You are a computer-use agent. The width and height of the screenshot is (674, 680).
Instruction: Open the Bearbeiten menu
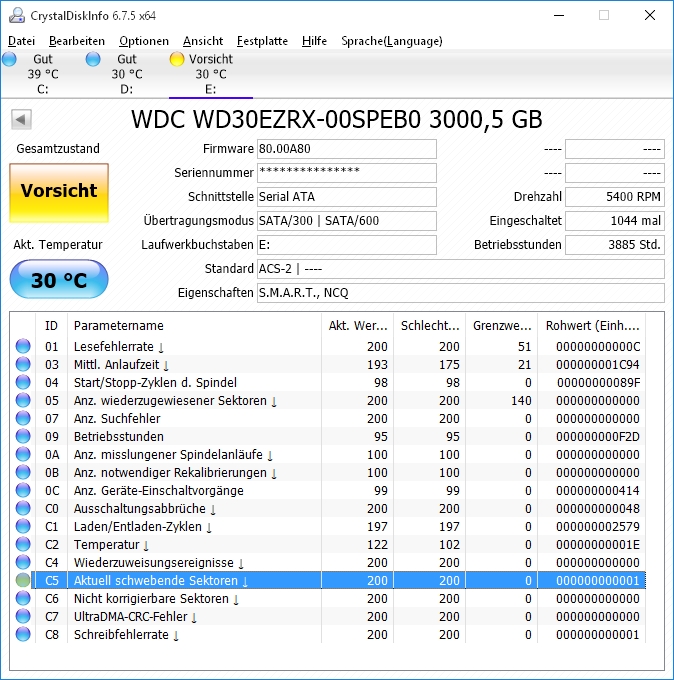tap(77, 41)
